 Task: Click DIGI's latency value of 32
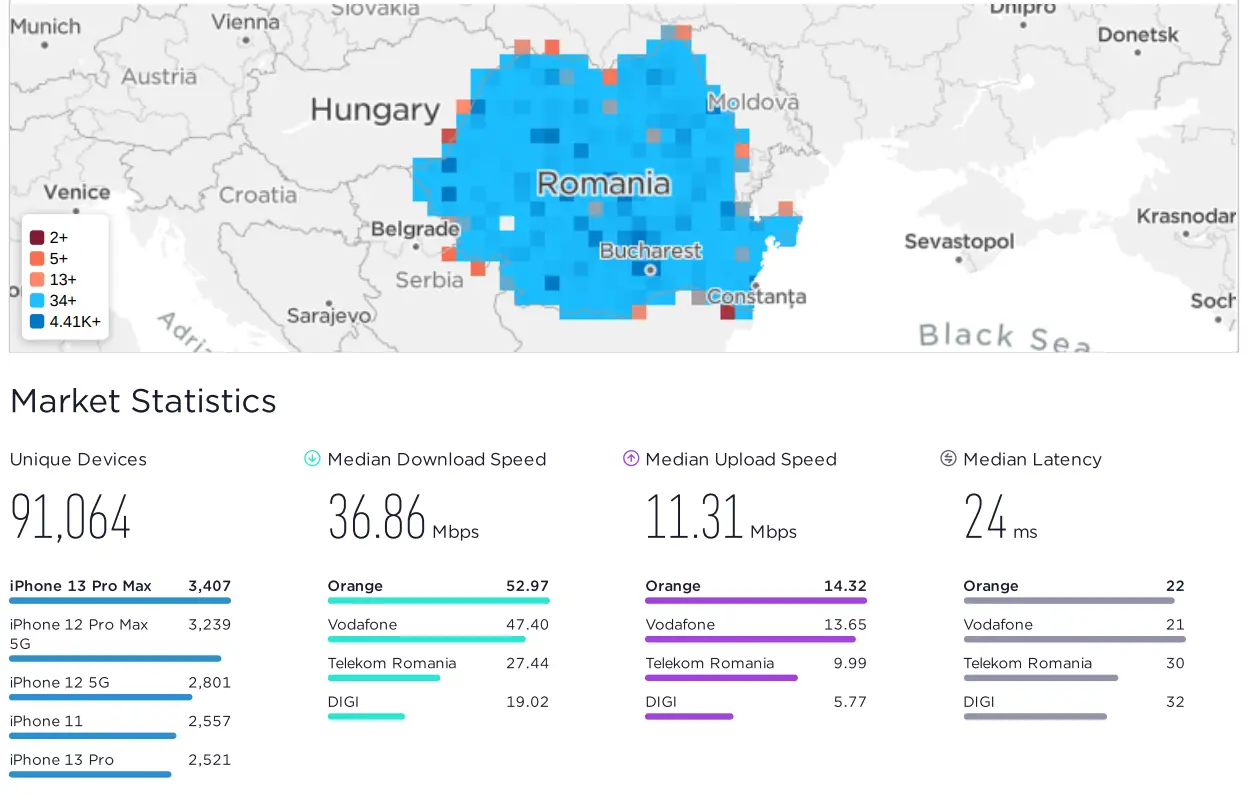click(1175, 702)
